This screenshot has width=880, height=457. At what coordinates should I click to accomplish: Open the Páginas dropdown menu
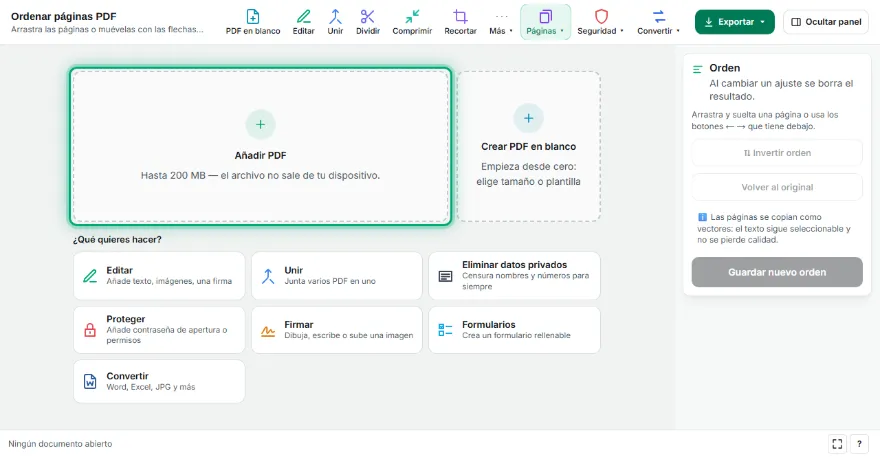tap(546, 22)
